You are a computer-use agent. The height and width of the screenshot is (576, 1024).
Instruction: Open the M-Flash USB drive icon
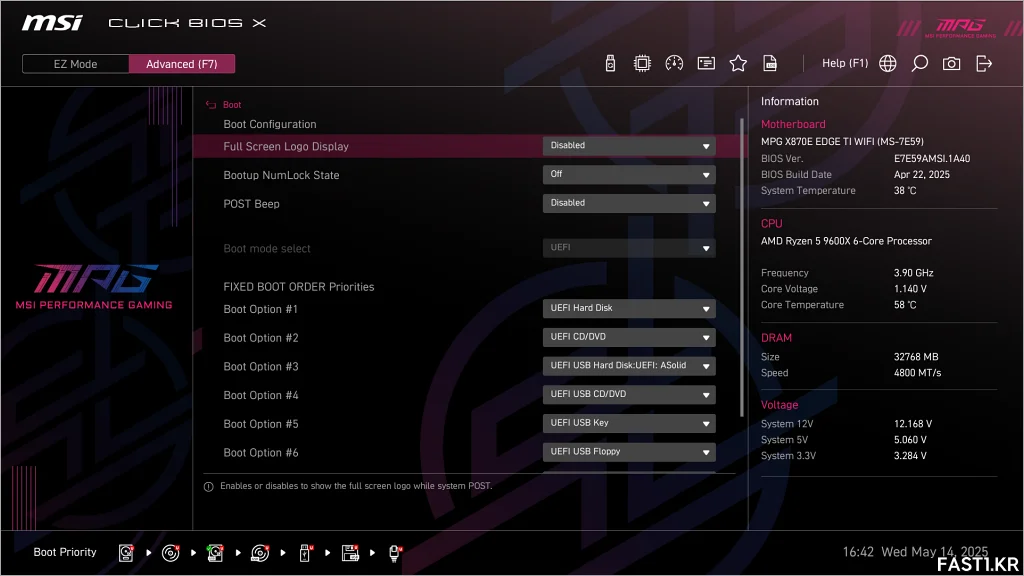(x=610, y=63)
